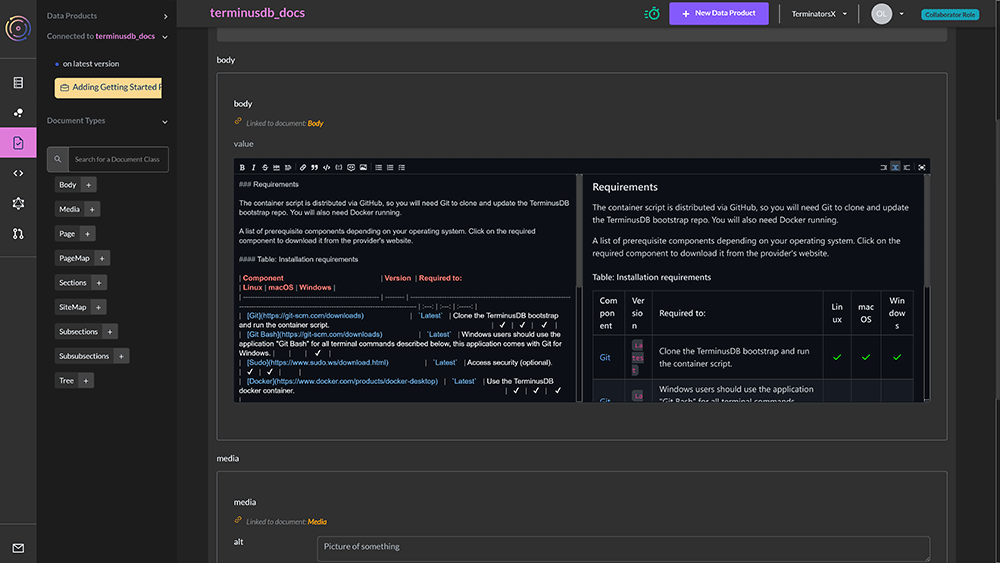Select the Page document type
Screen dimensions: 1000x563
point(67,233)
